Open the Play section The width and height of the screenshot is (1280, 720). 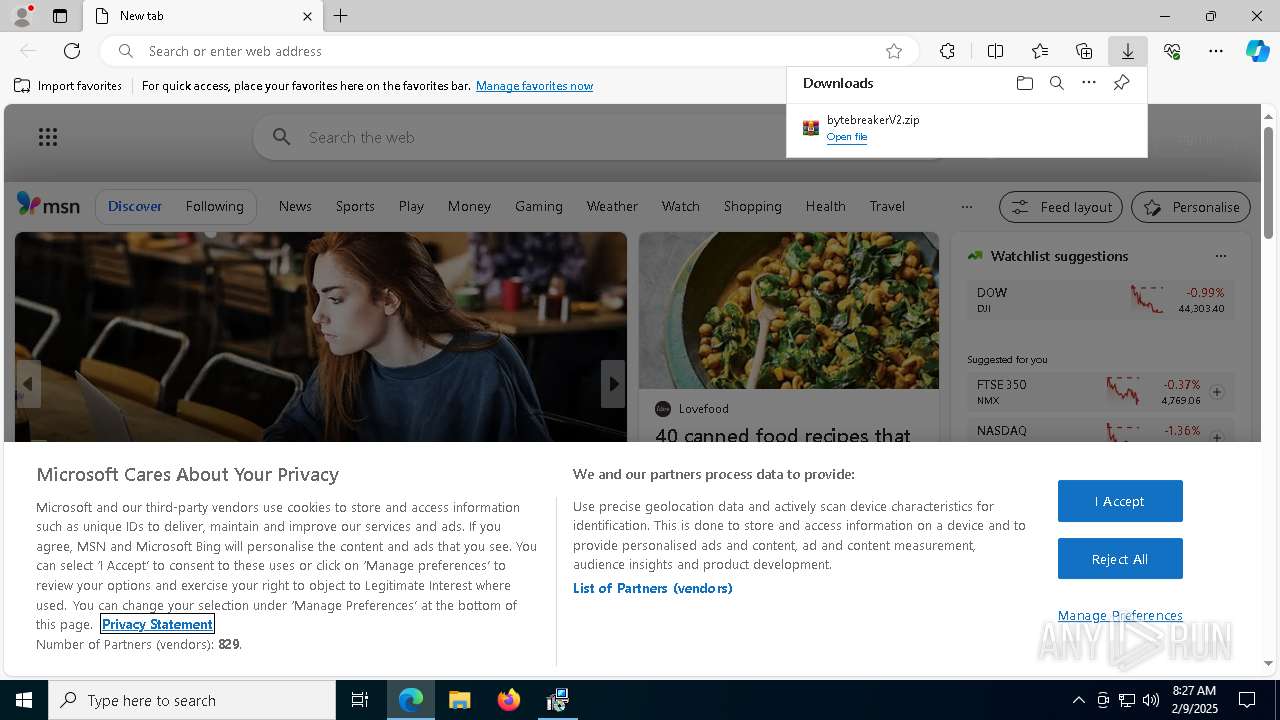[411, 206]
